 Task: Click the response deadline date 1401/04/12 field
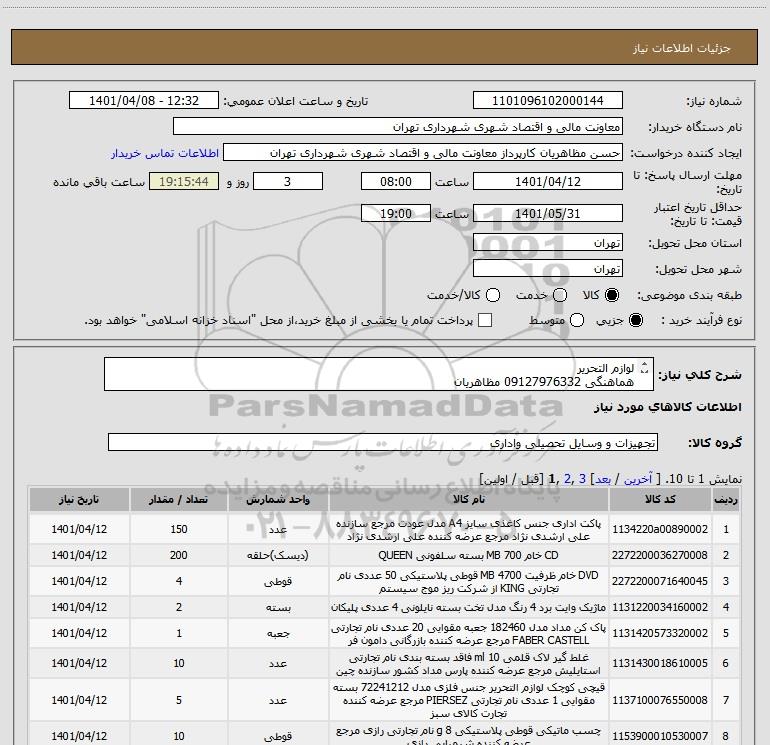pyautogui.click(x=548, y=181)
